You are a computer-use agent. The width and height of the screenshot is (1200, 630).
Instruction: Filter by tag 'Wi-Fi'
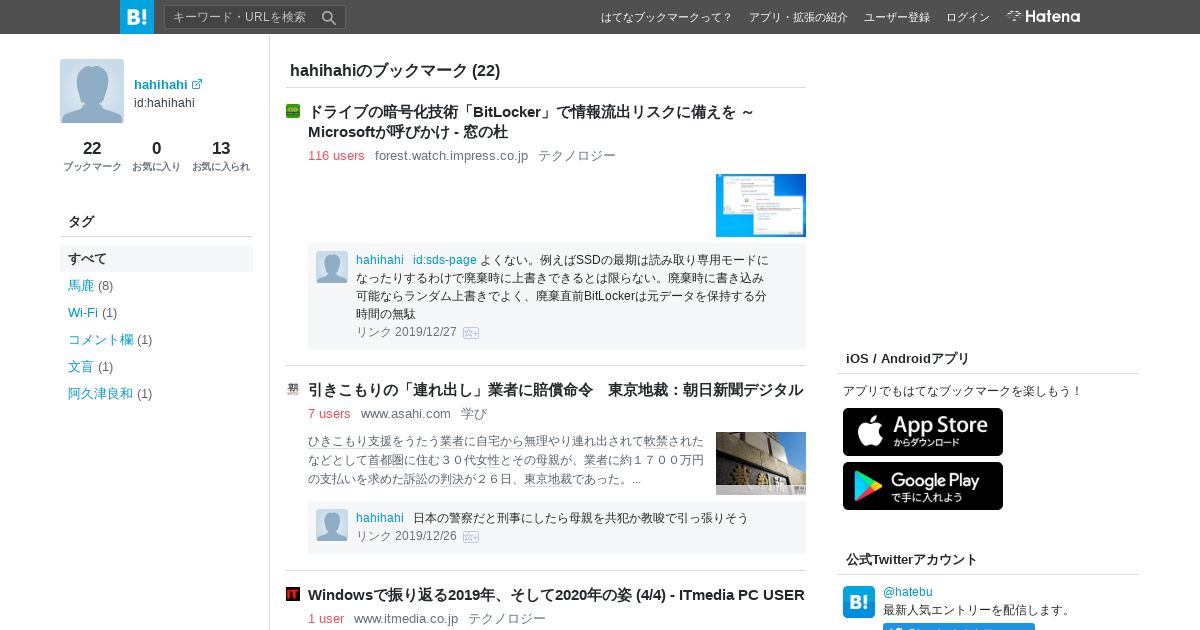pyautogui.click(x=83, y=312)
